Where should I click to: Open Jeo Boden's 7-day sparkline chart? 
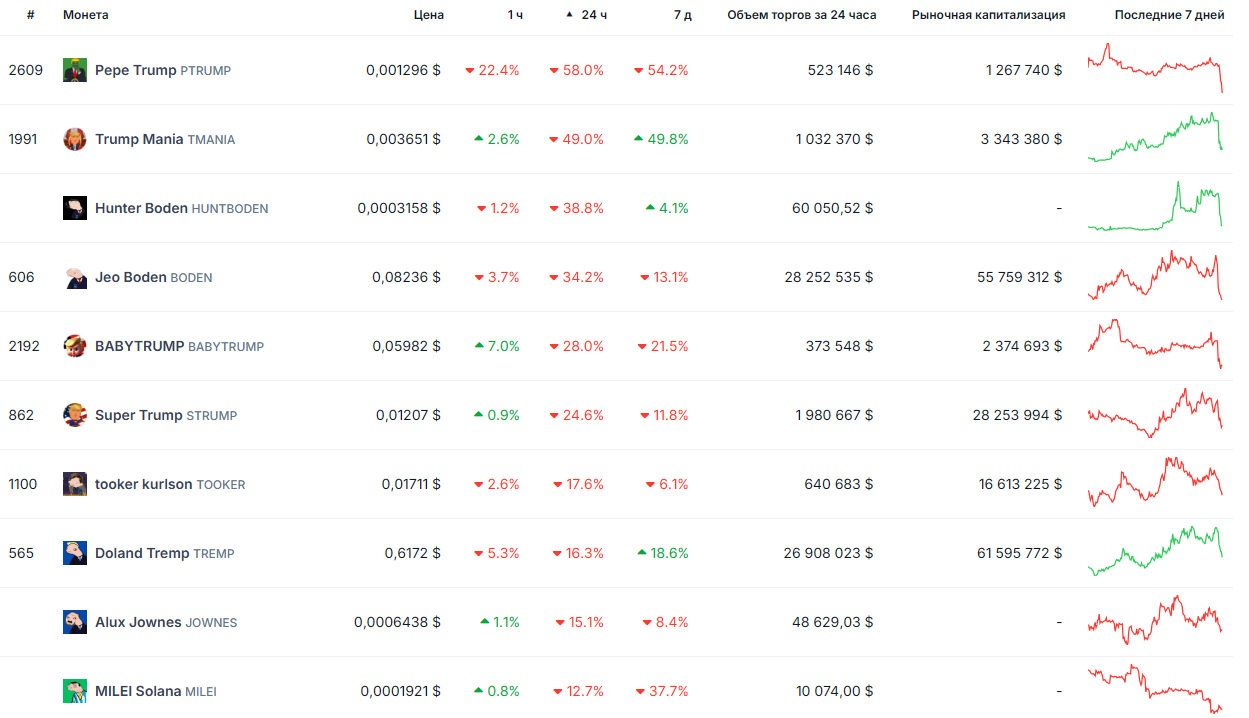click(x=1155, y=275)
